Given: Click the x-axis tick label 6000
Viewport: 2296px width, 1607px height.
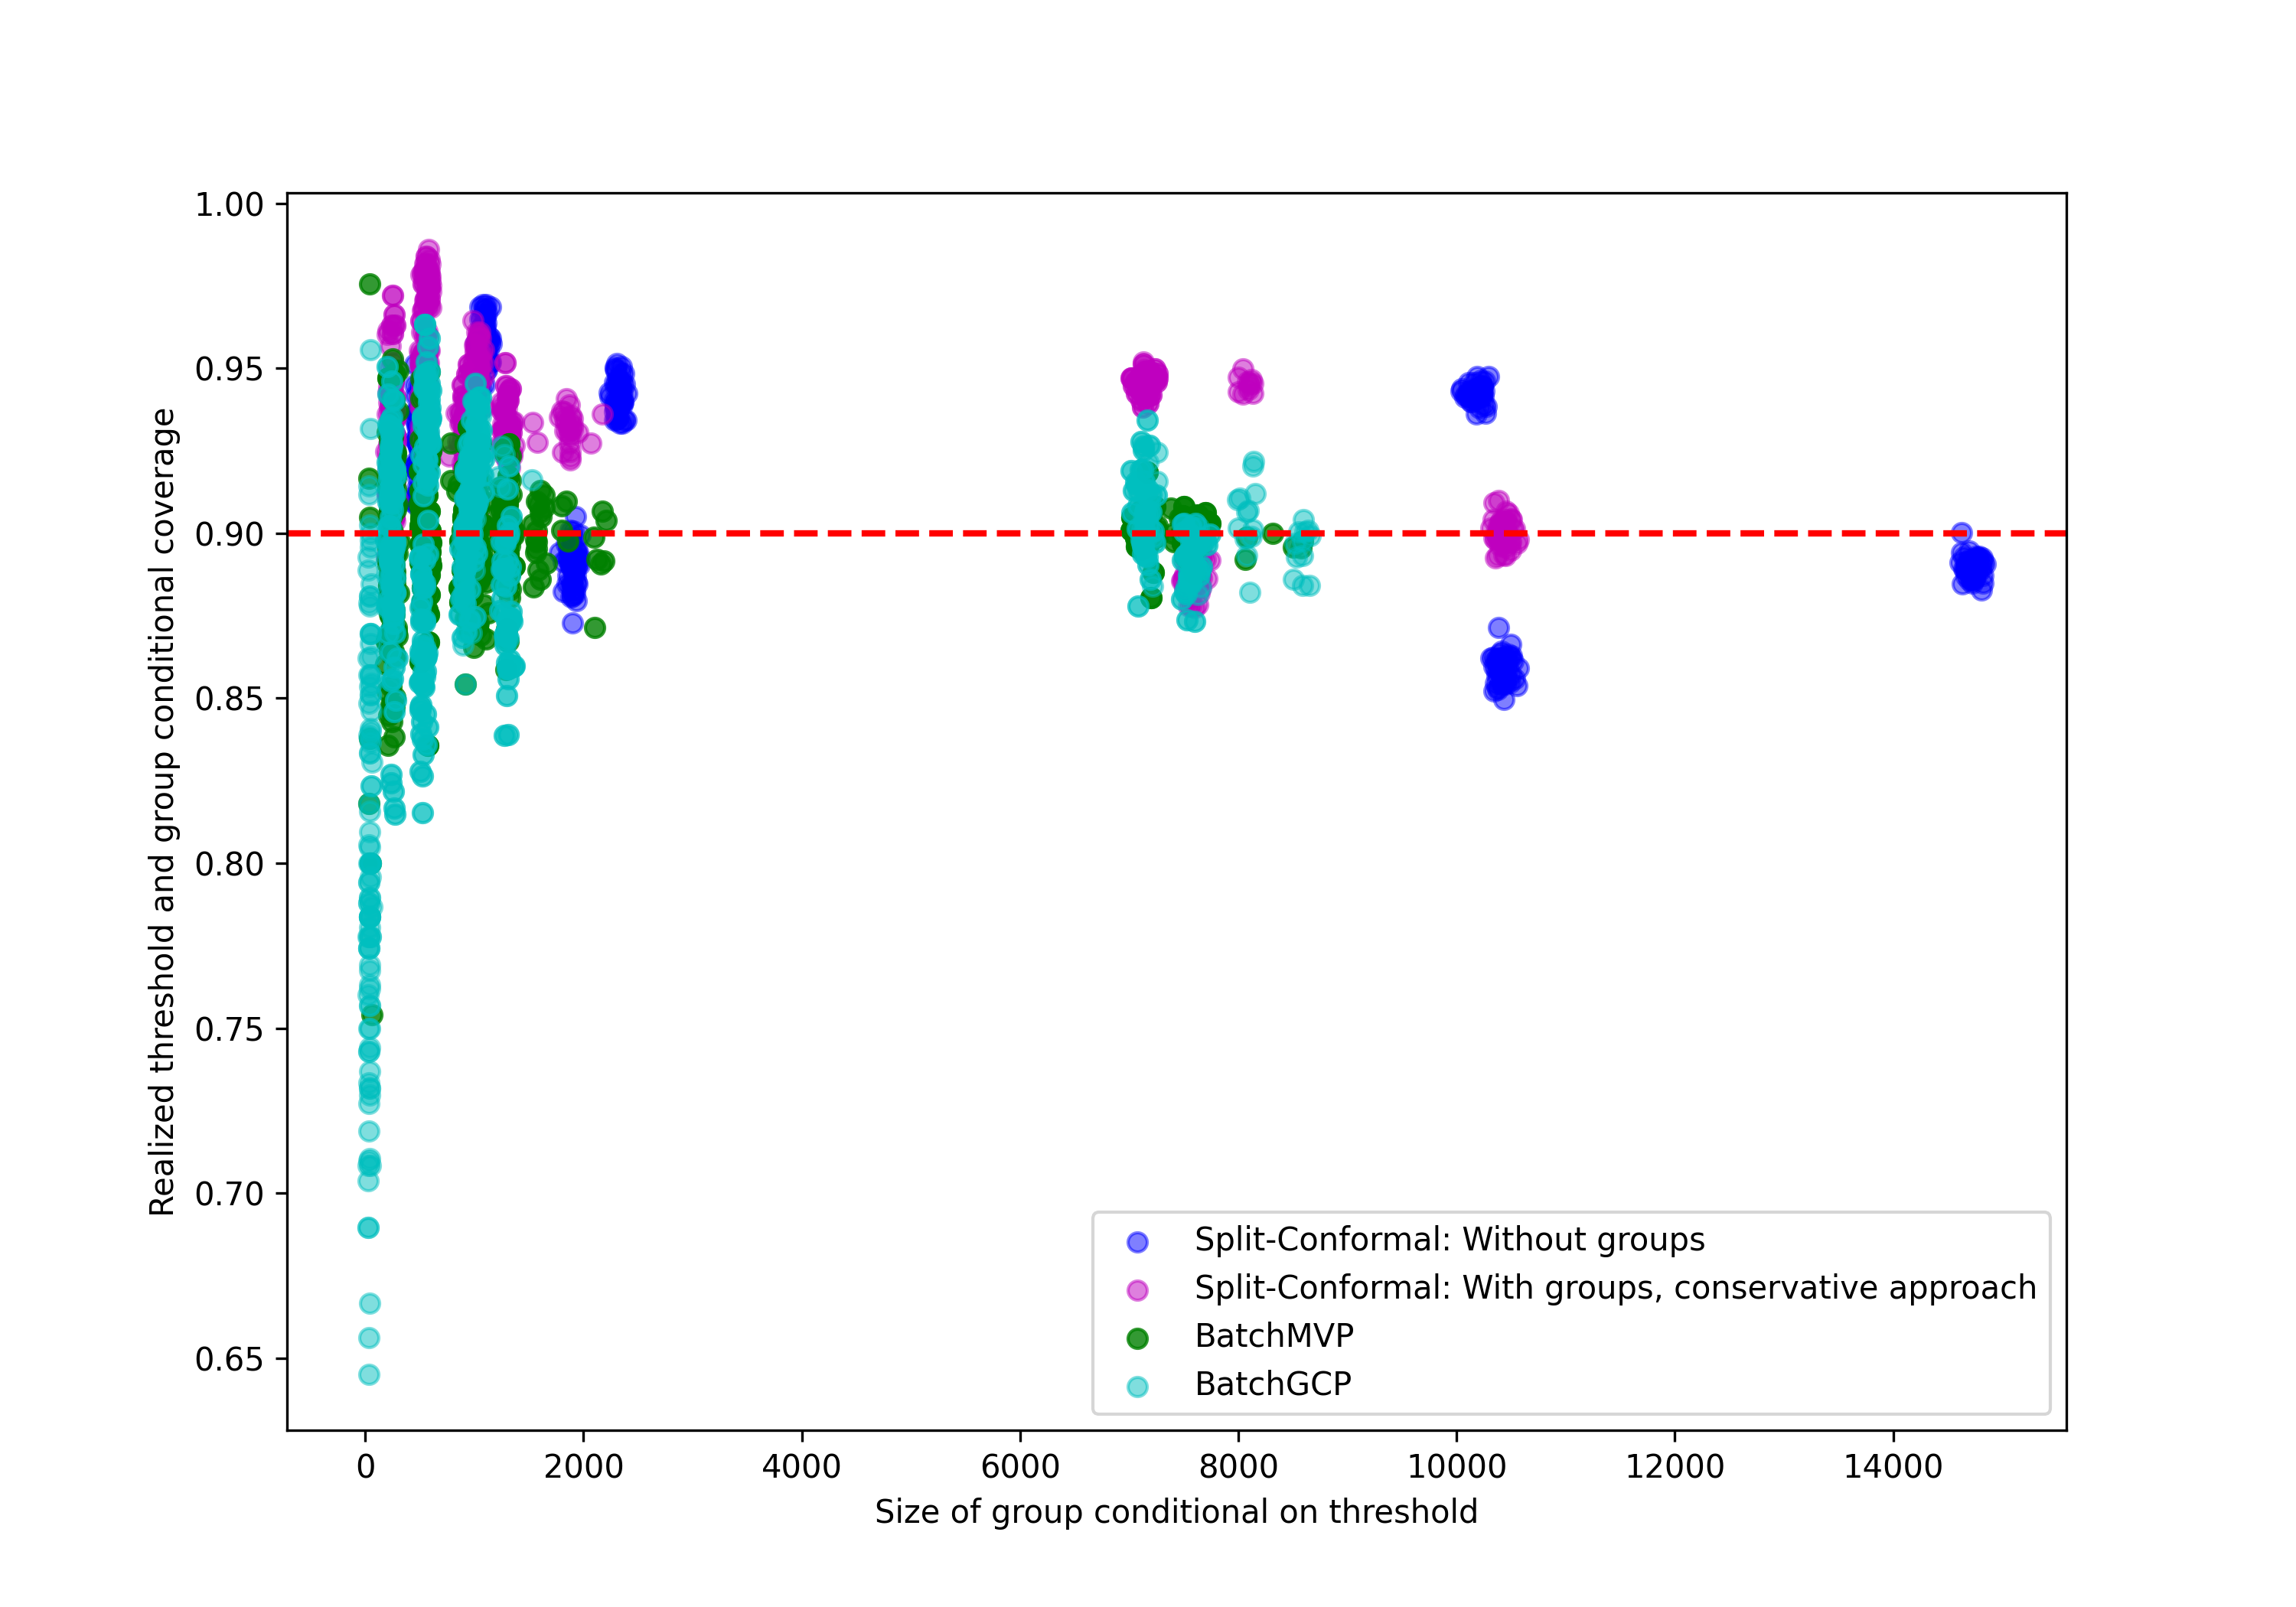Looking at the screenshot, I should 1020,1467.
